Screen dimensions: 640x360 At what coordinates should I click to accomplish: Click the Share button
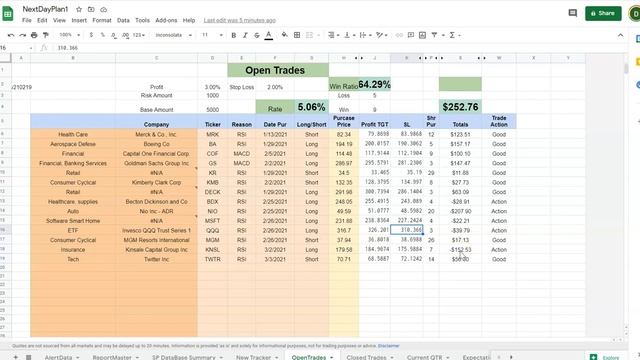pos(603,13)
